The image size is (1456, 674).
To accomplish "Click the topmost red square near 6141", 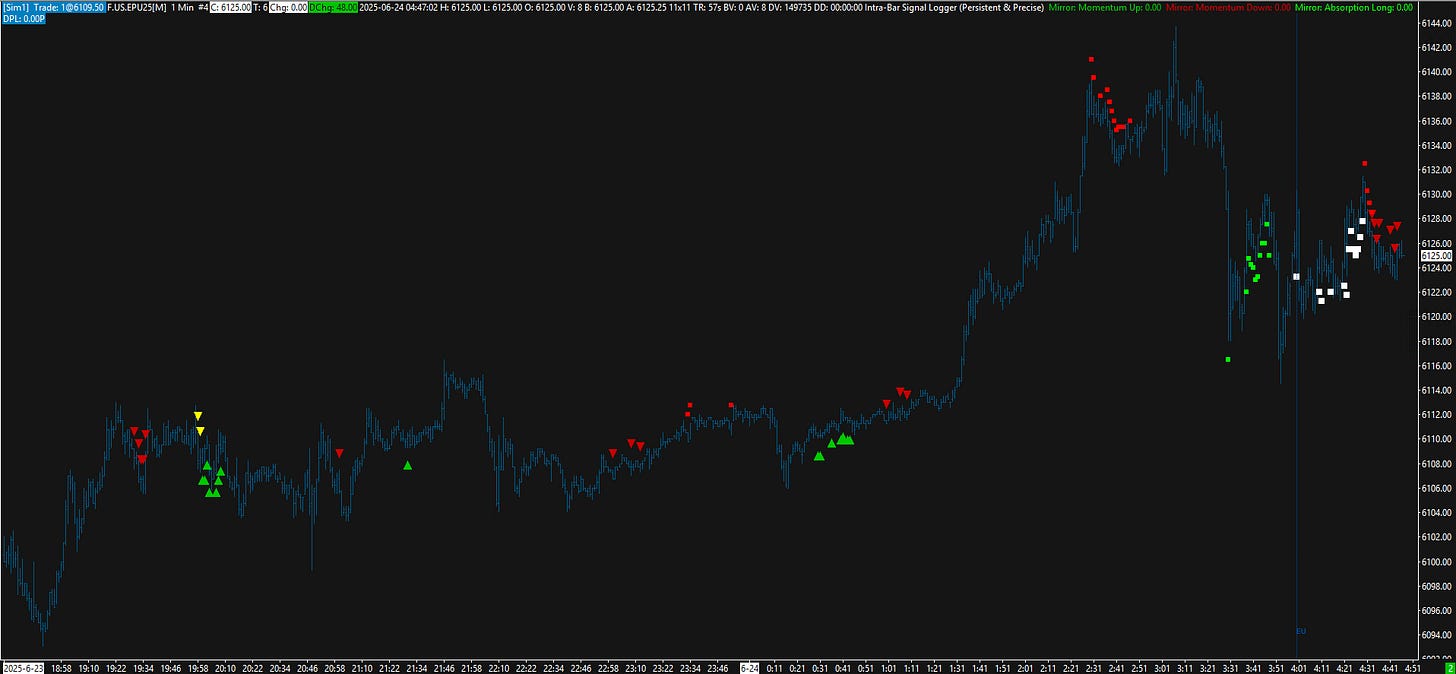I will click(1091, 59).
